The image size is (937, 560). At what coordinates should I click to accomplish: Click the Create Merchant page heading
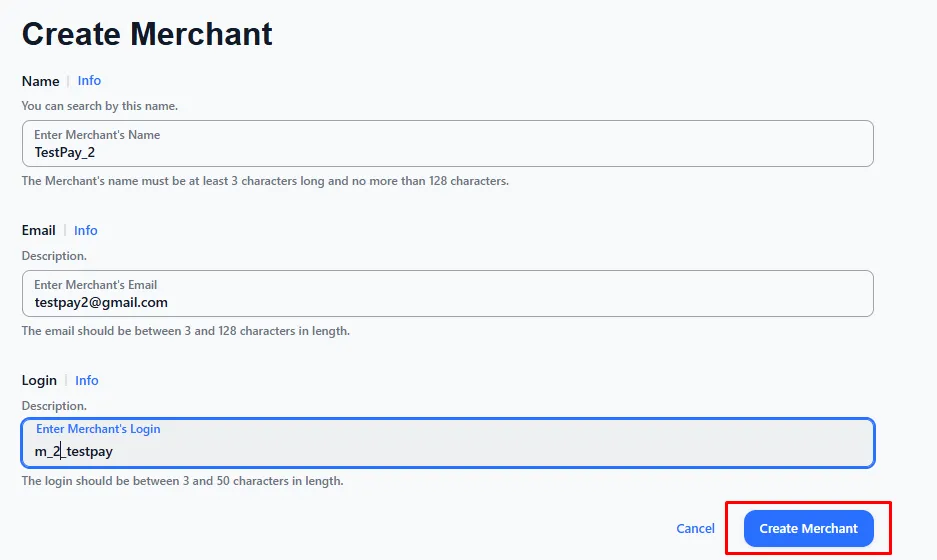click(147, 34)
